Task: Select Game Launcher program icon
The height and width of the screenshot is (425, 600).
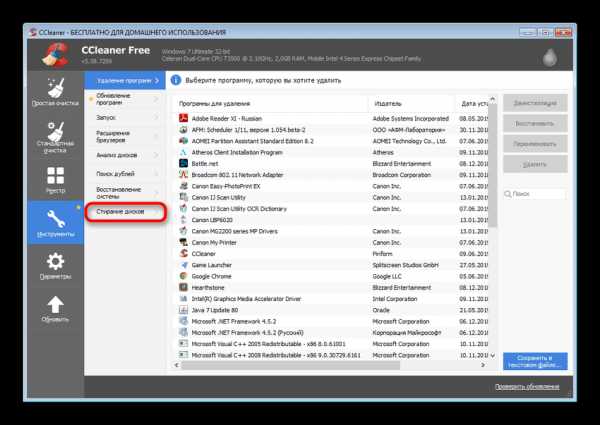Action: click(x=184, y=265)
